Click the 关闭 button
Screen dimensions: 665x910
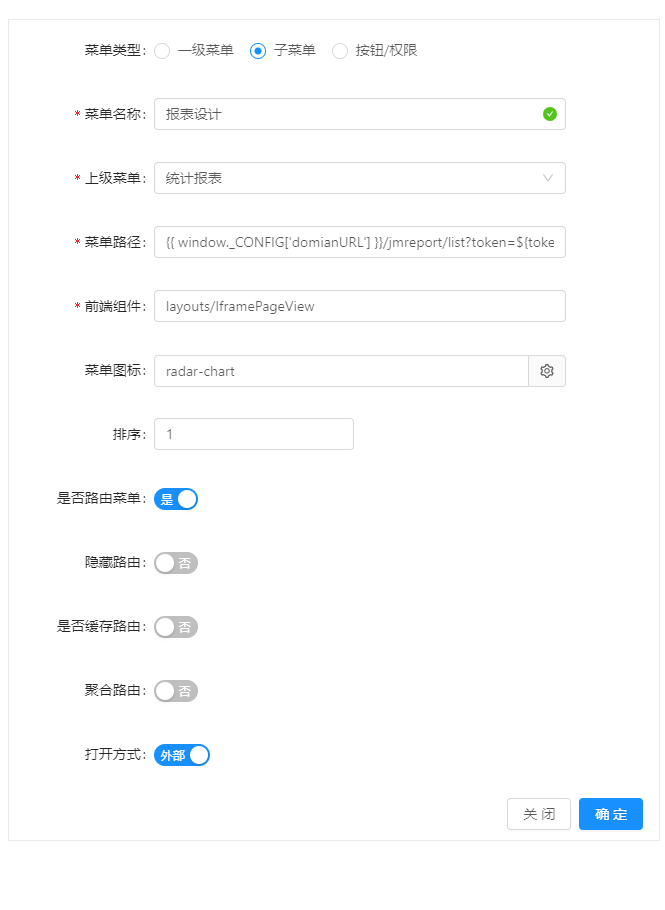[538, 814]
